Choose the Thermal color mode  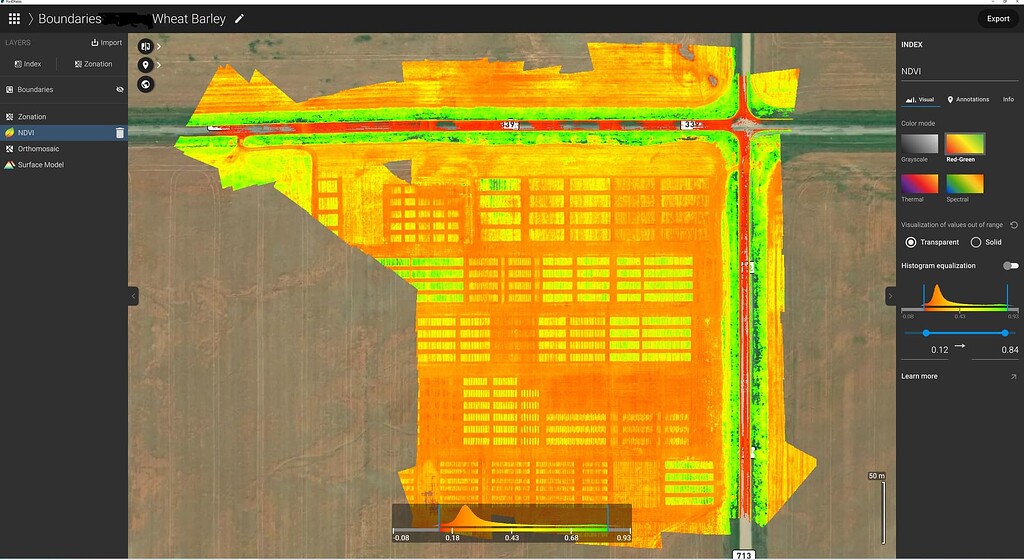920,184
